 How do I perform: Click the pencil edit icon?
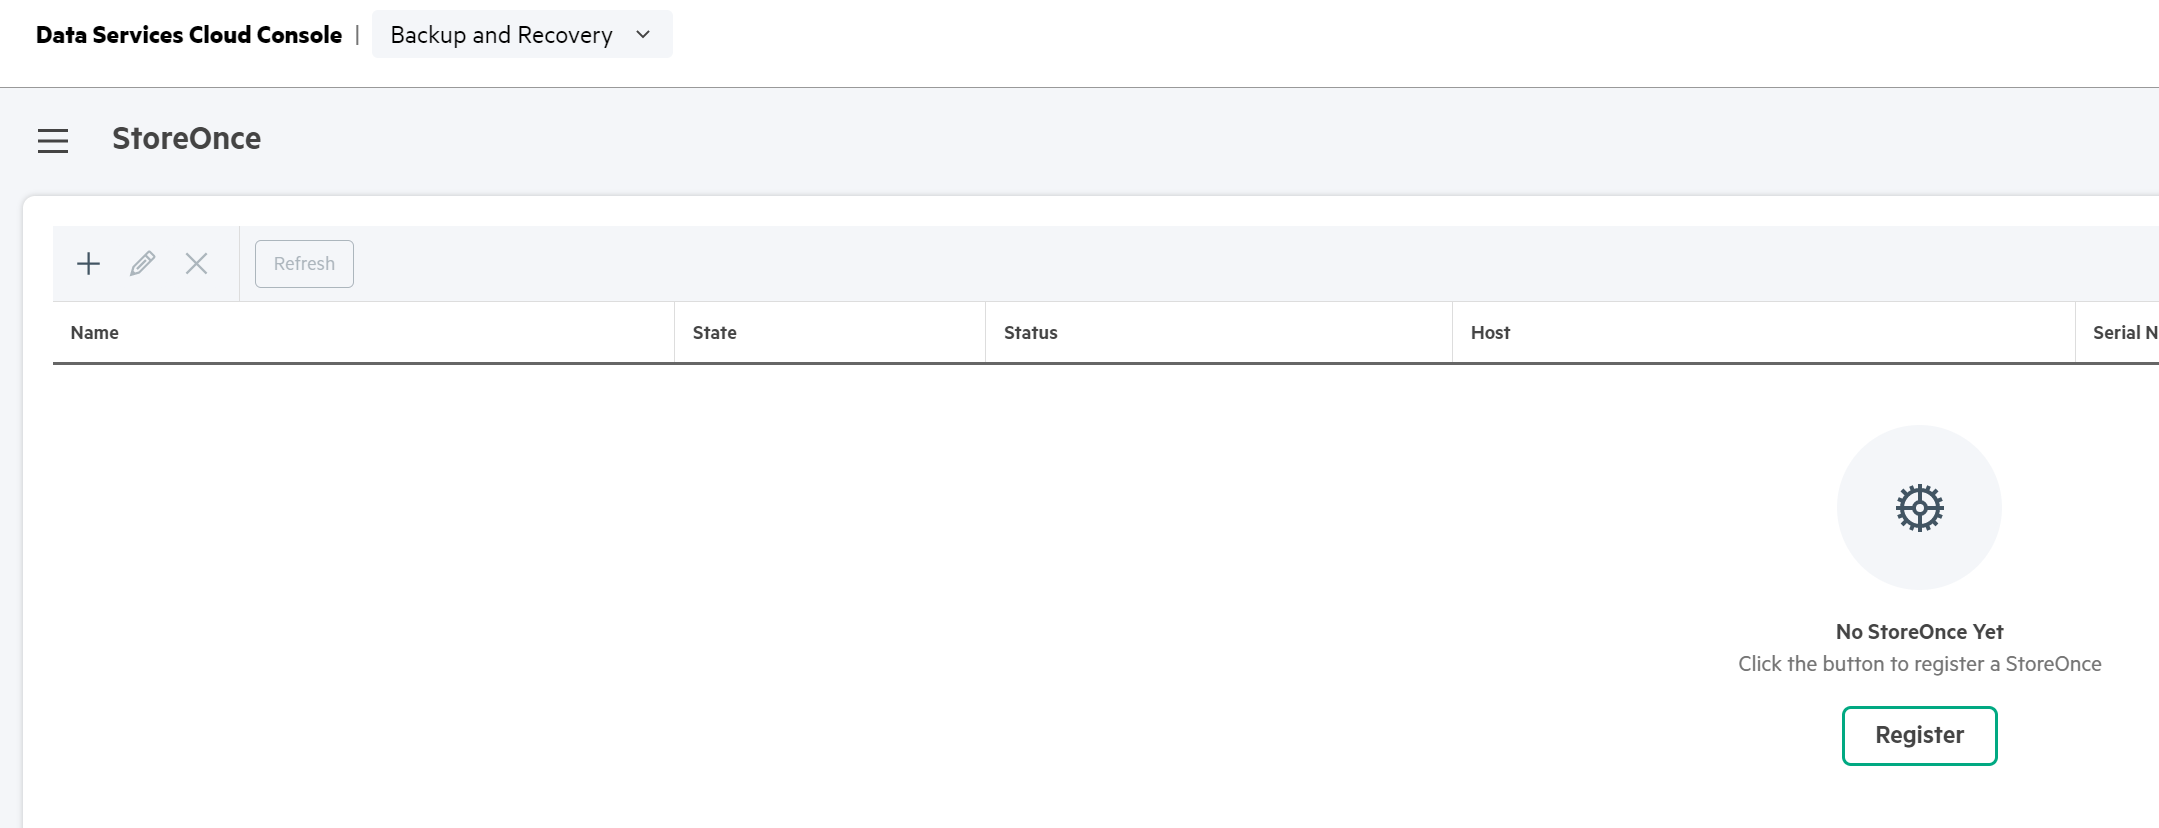pyautogui.click(x=143, y=264)
